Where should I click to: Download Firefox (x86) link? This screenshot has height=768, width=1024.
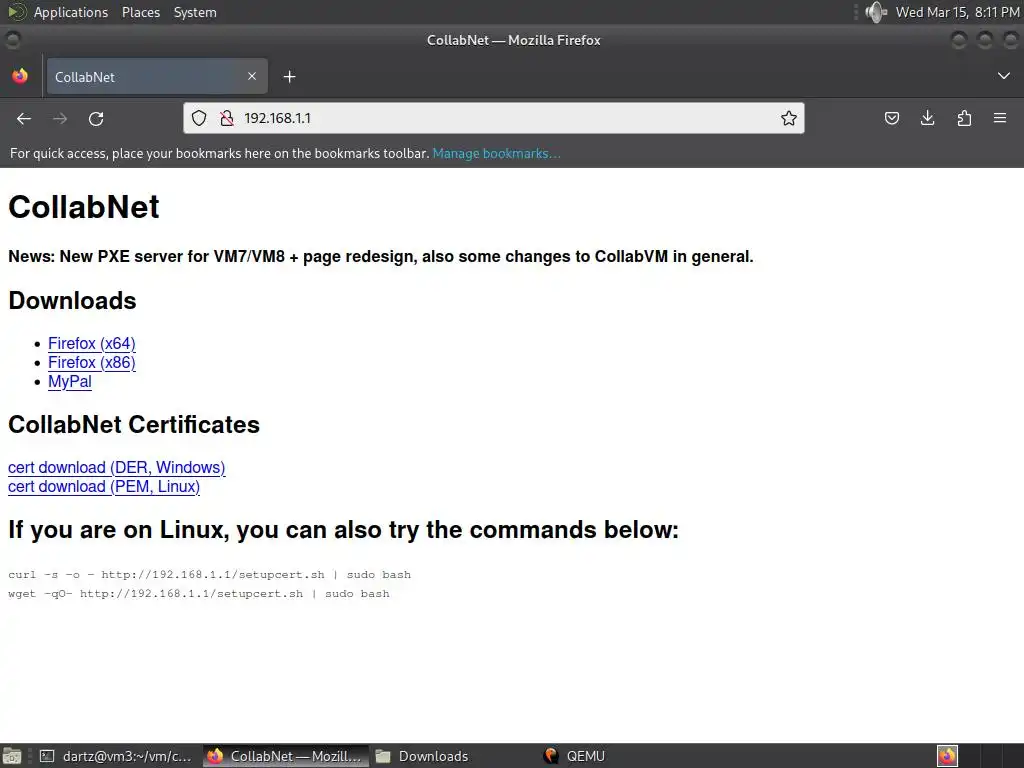92,362
